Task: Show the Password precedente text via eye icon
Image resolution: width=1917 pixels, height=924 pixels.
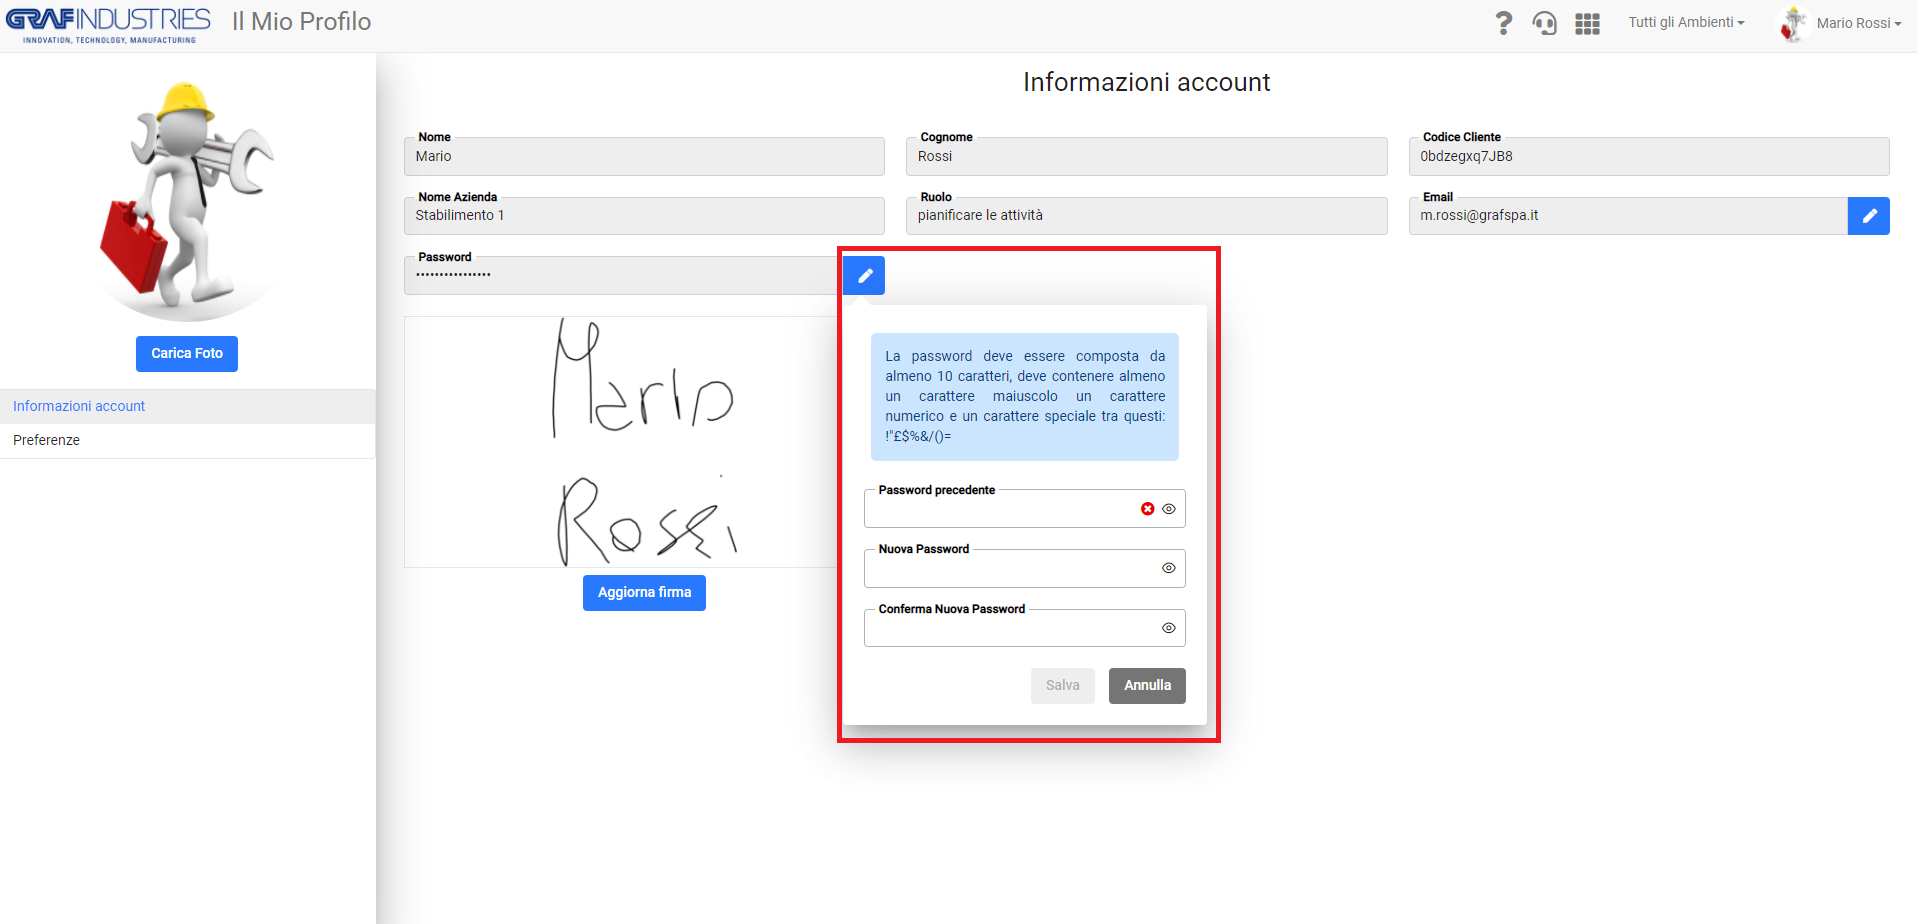Action: (1168, 509)
